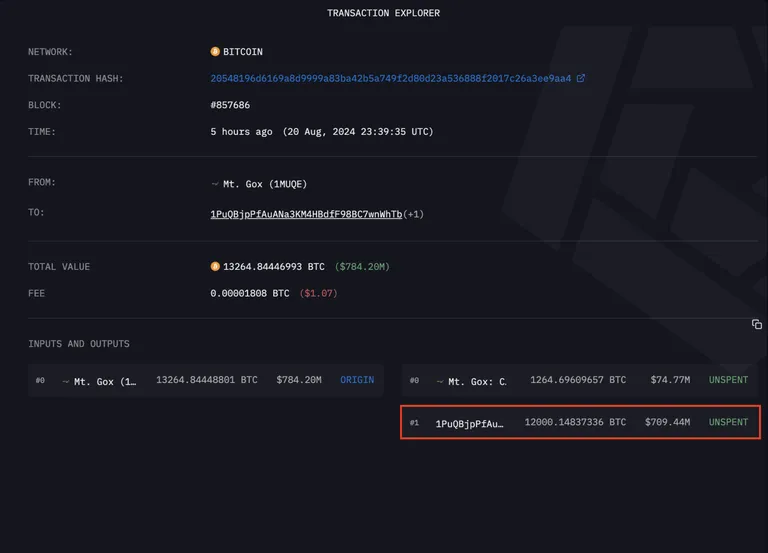768x553 pixels.
Task: Open the 1PuQBjpPfAu… output address
Action: point(469,424)
